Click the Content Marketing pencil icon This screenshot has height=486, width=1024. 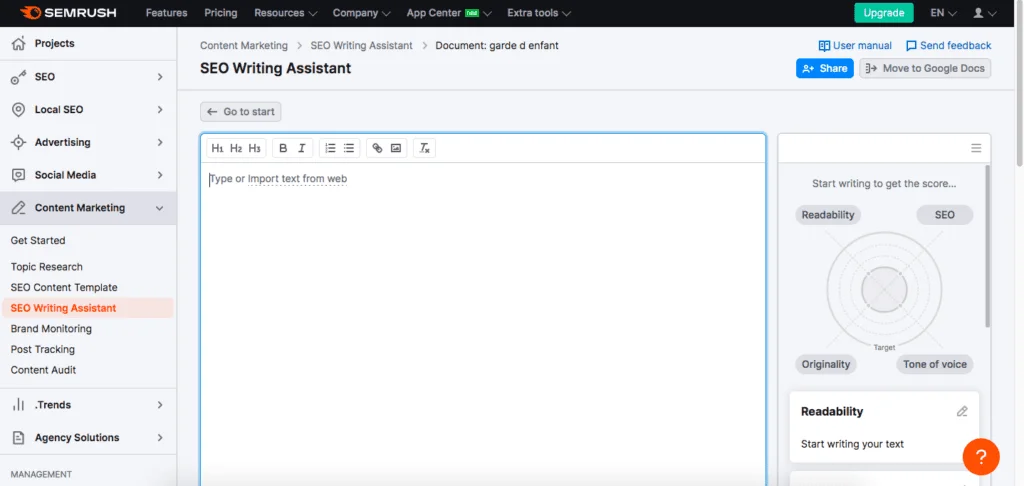pos(18,208)
